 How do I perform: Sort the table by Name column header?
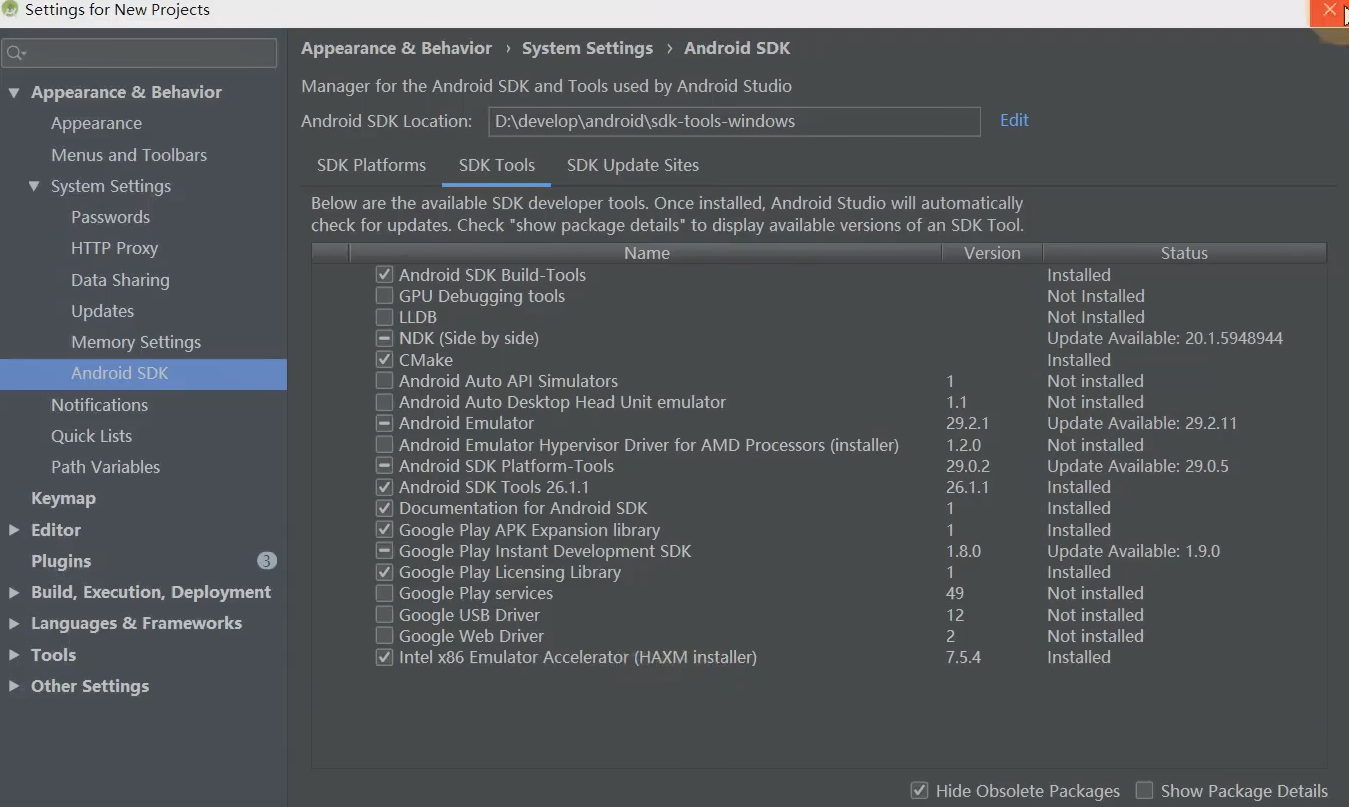tap(646, 253)
